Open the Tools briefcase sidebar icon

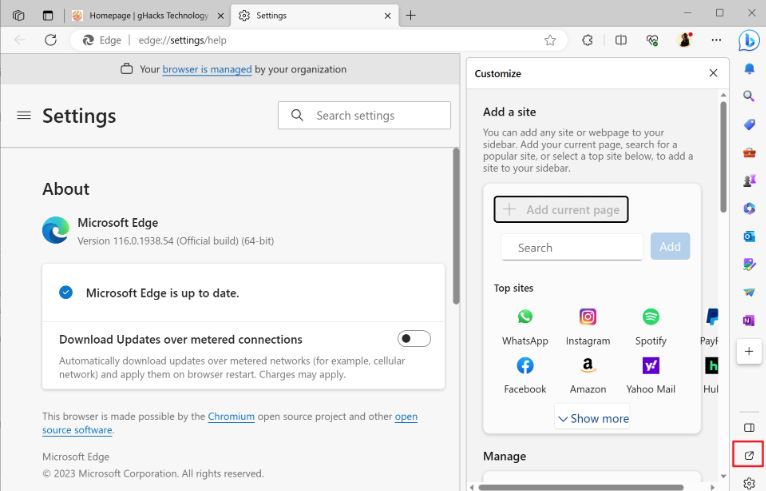pyautogui.click(x=749, y=153)
